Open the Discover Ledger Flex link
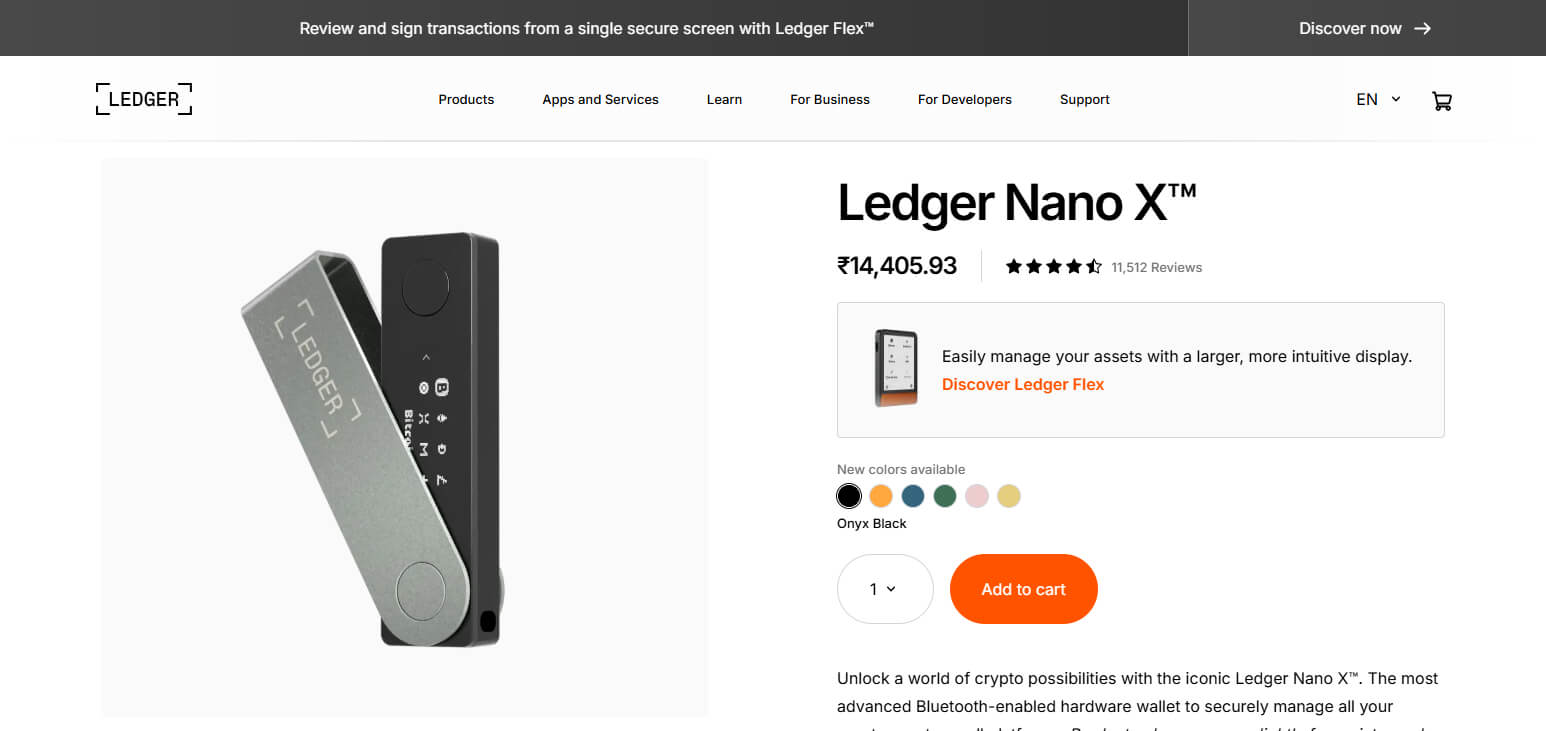Viewport: 1546px width, 731px height. [x=1022, y=384]
